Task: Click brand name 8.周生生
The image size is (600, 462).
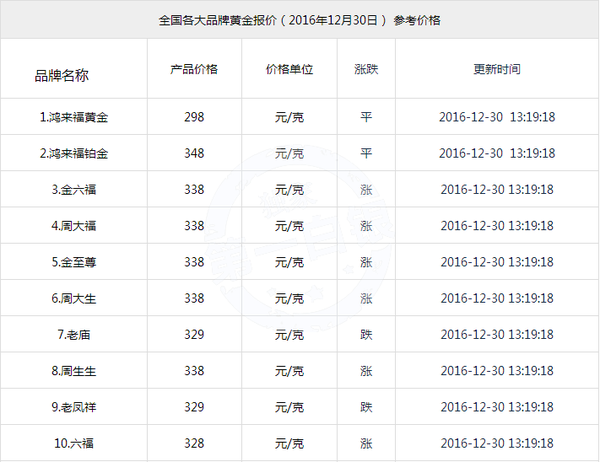Action: pos(74,371)
